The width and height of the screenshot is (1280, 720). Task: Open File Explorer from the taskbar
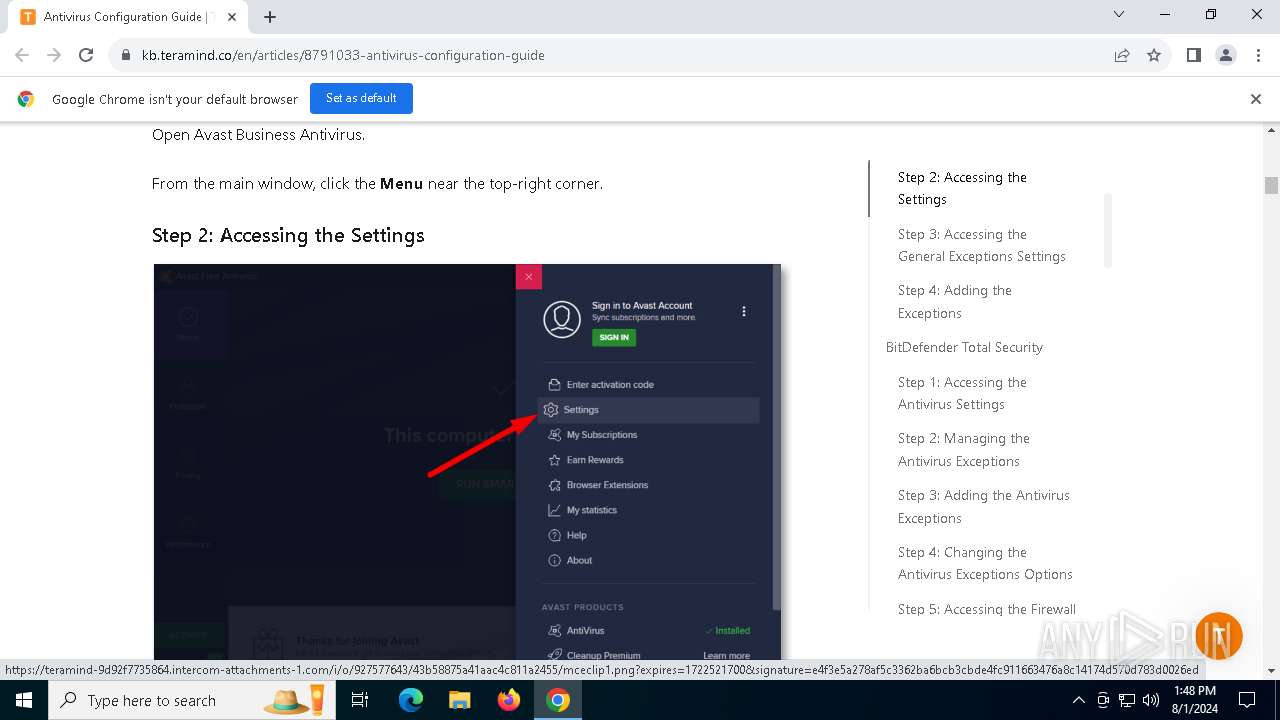click(x=459, y=700)
